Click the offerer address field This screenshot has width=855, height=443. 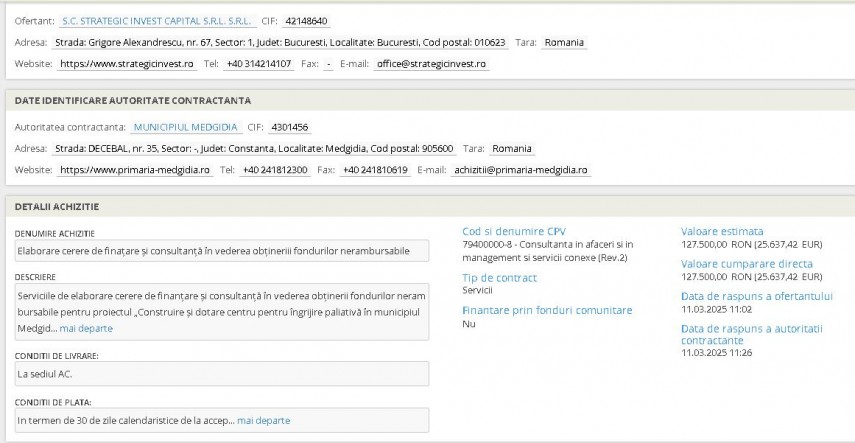(280, 43)
